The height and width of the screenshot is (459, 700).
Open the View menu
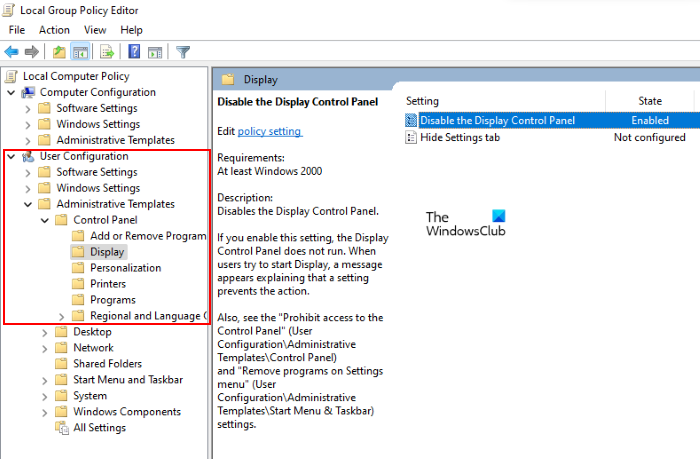[x=95, y=30]
